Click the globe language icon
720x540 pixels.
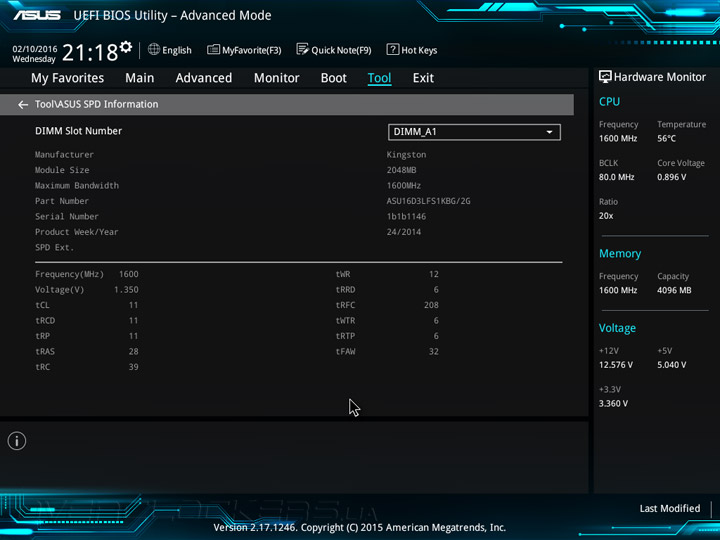pyautogui.click(x=154, y=49)
